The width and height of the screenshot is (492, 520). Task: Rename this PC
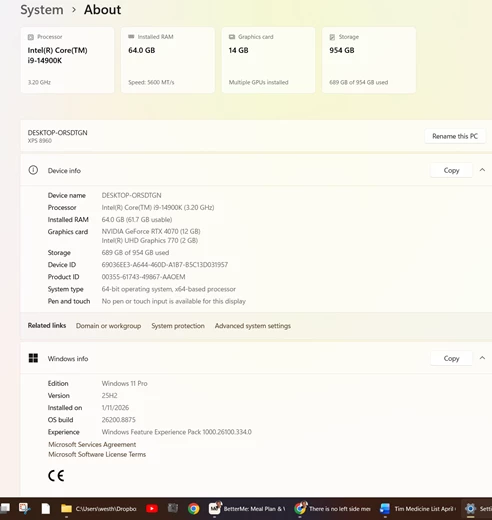455,136
